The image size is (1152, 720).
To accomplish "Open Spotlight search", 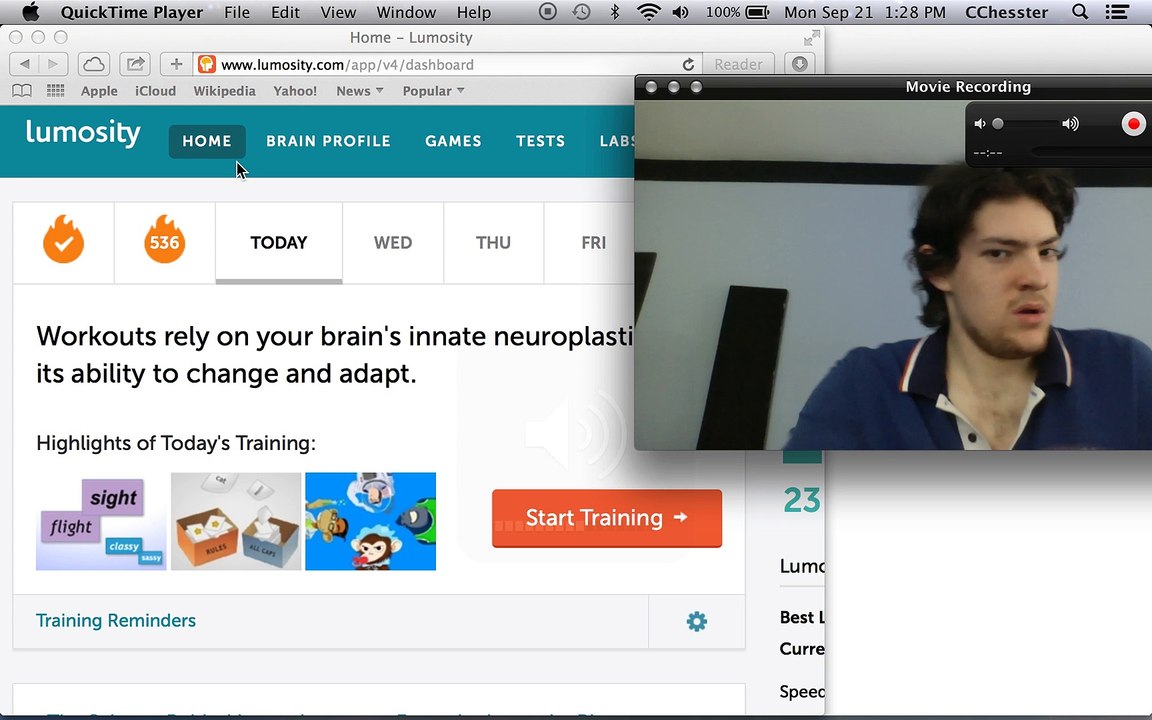I will click(x=1080, y=12).
